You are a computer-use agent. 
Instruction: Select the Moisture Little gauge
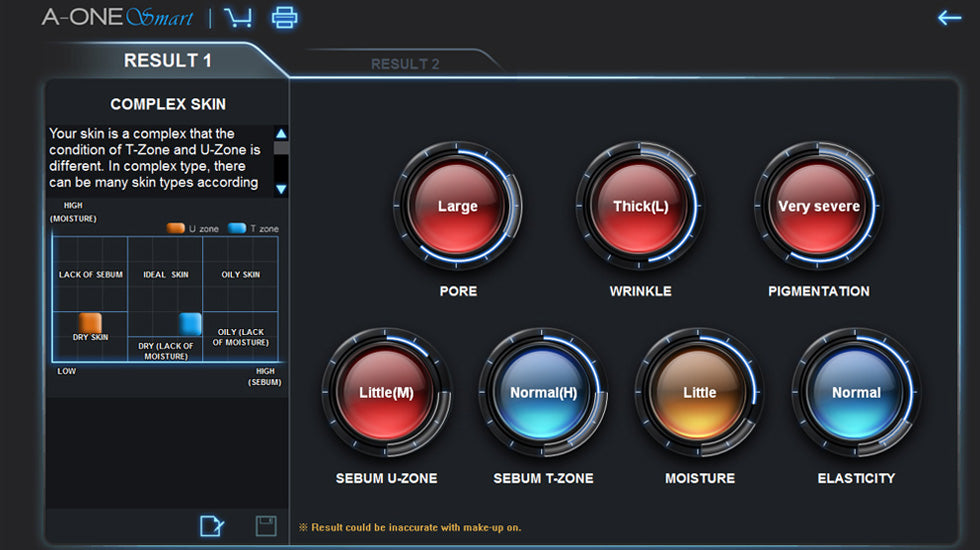699,393
